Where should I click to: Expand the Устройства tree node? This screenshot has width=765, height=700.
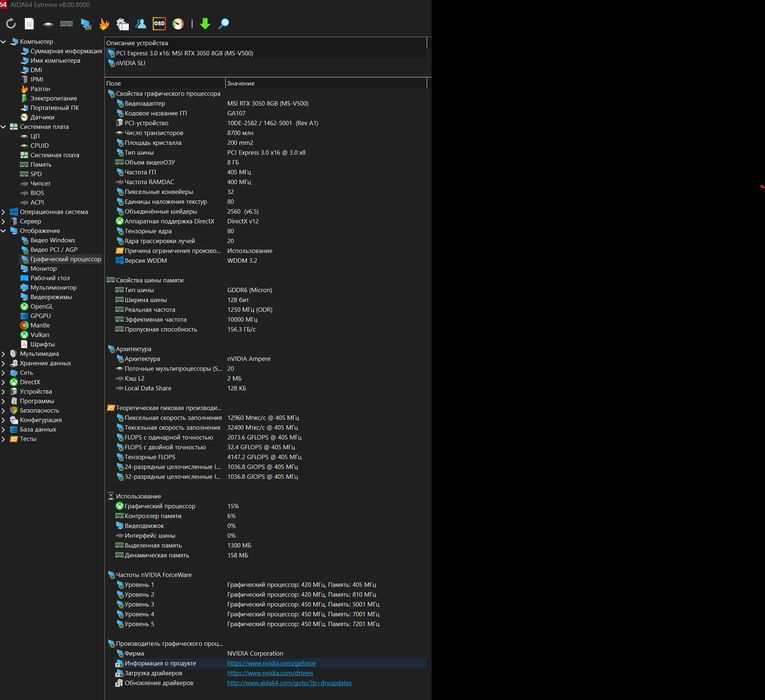(x=3, y=391)
